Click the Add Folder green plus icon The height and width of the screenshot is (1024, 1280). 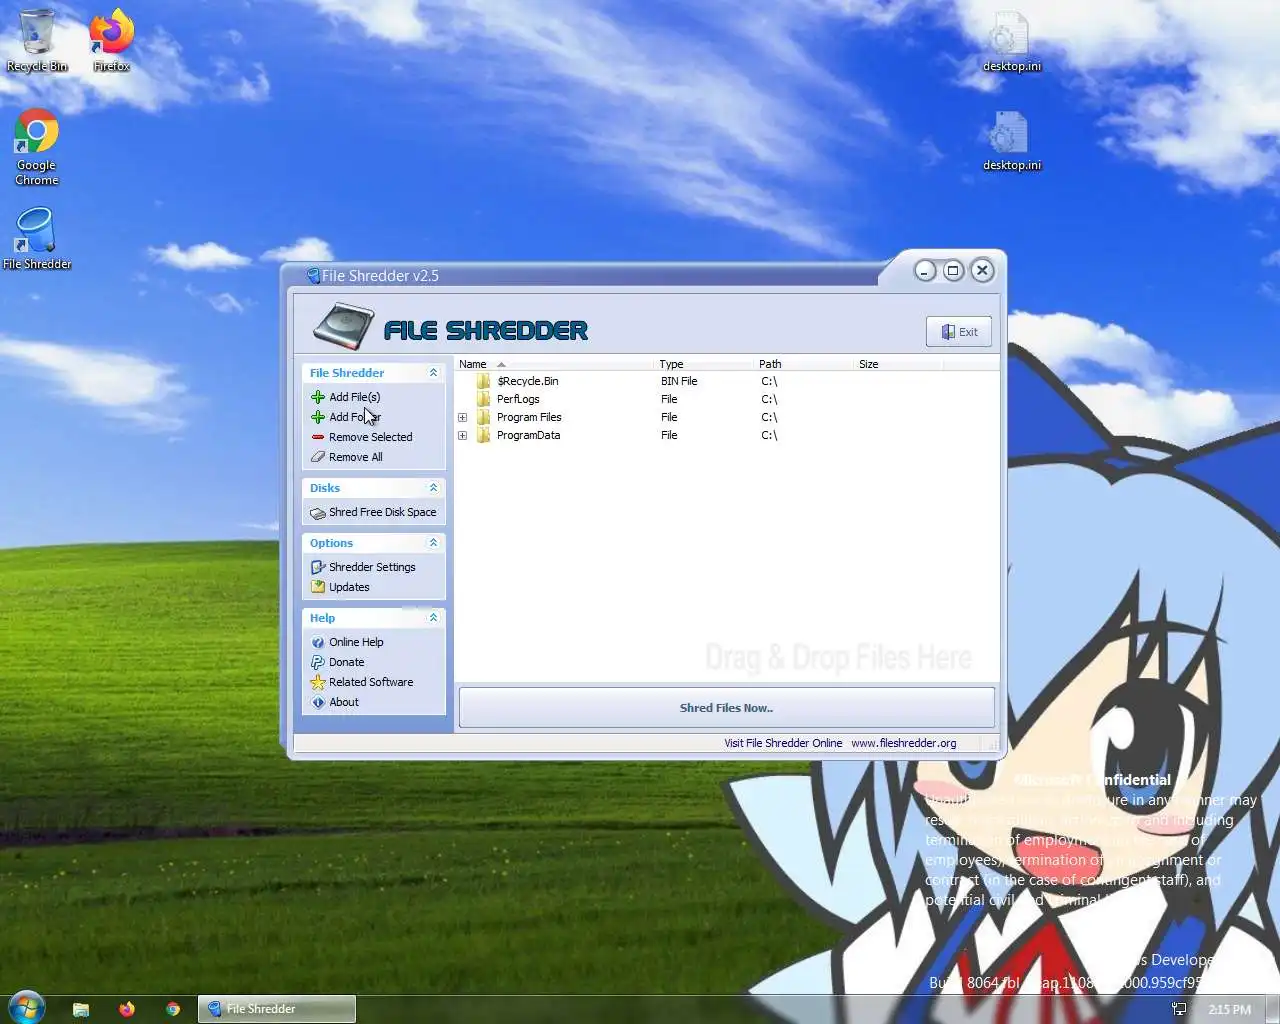[x=318, y=417]
